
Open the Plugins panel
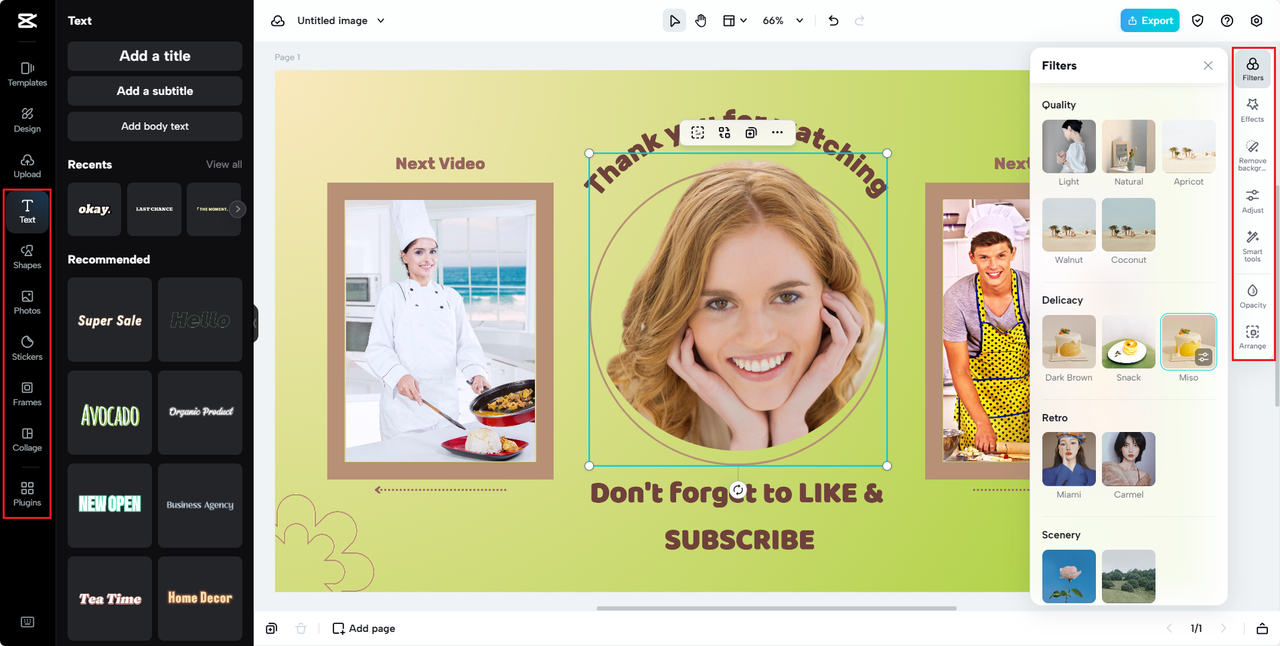[x=27, y=494]
